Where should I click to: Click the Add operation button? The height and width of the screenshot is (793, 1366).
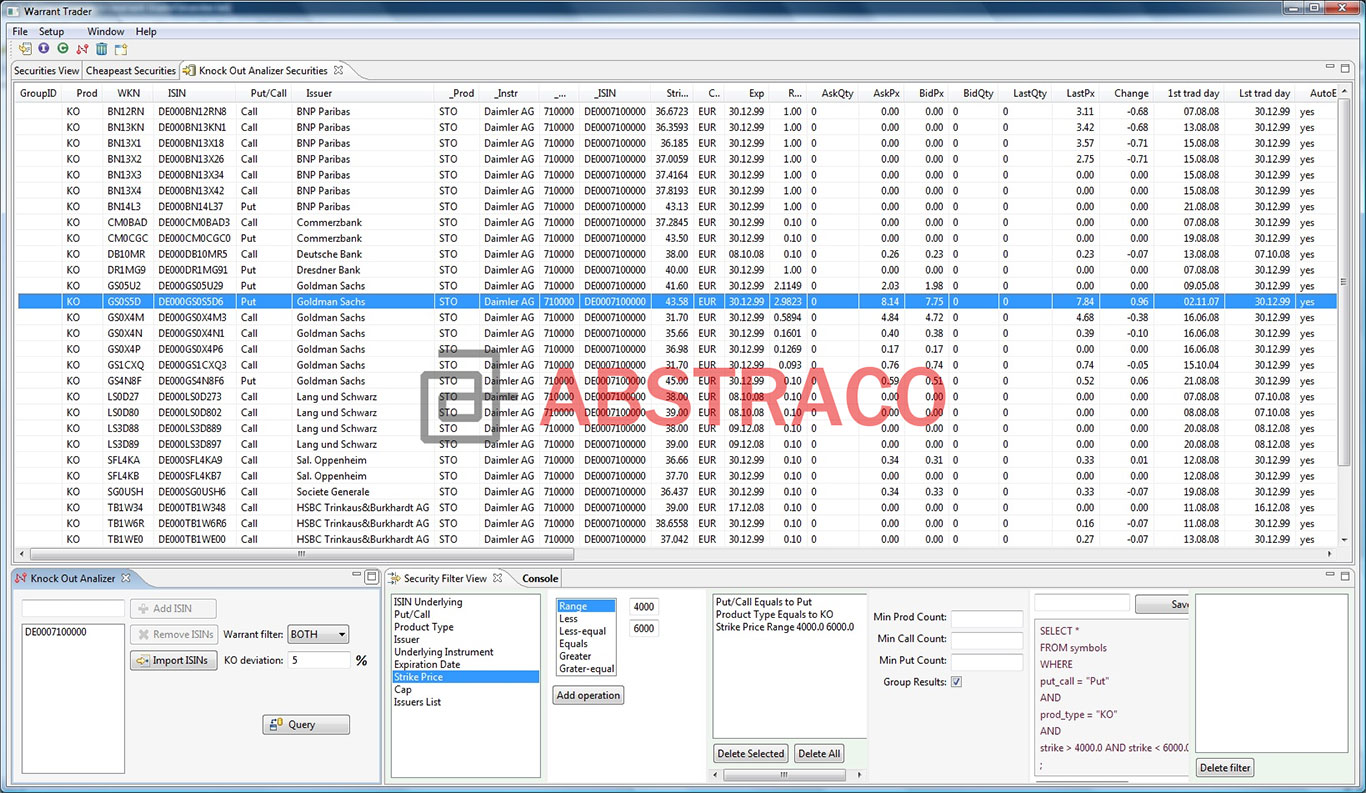[588, 694]
